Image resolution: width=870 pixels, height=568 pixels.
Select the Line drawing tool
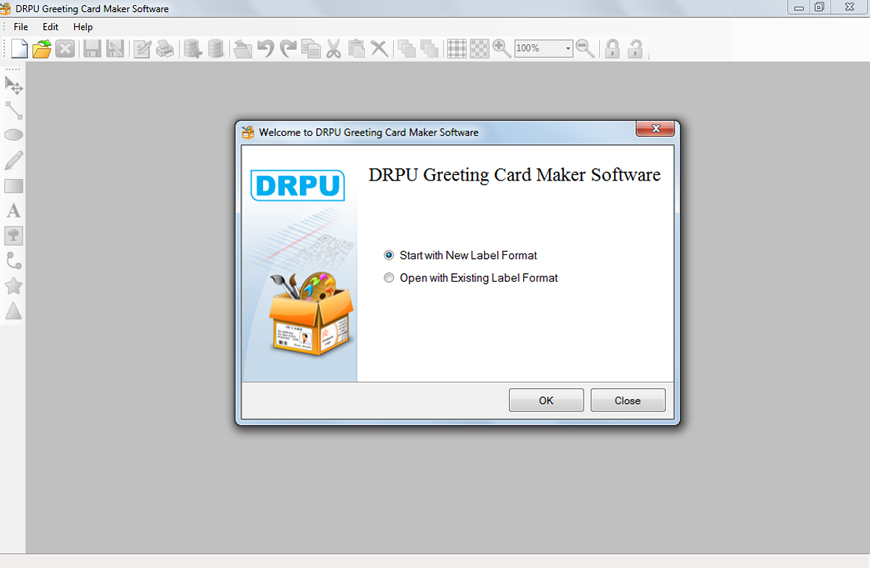(13, 110)
